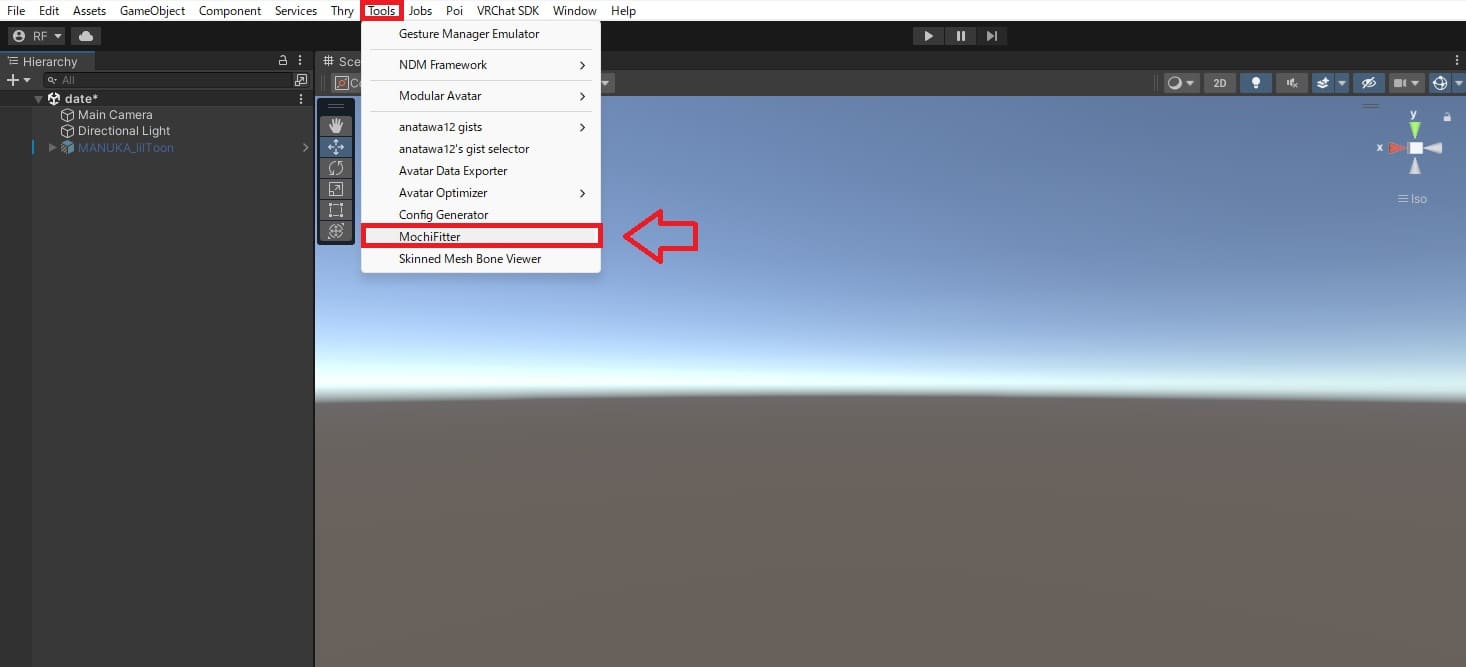Select the combined Transform tool
Image resolution: width=1466 pixels, height=667 pixels.
click(336, 231)
